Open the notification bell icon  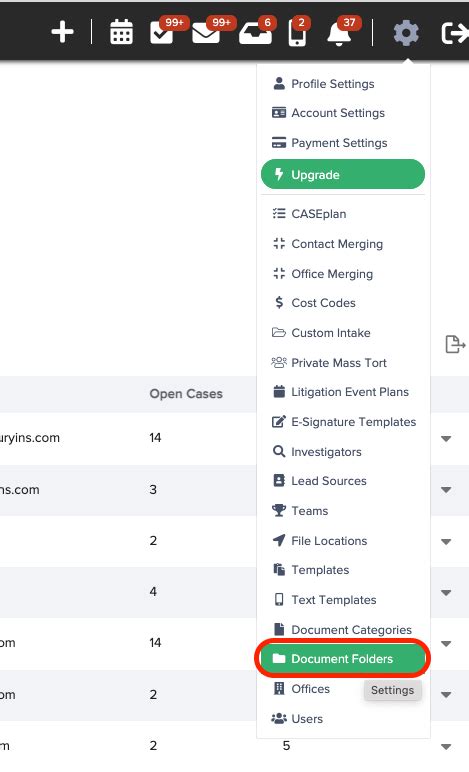point(339,34)
